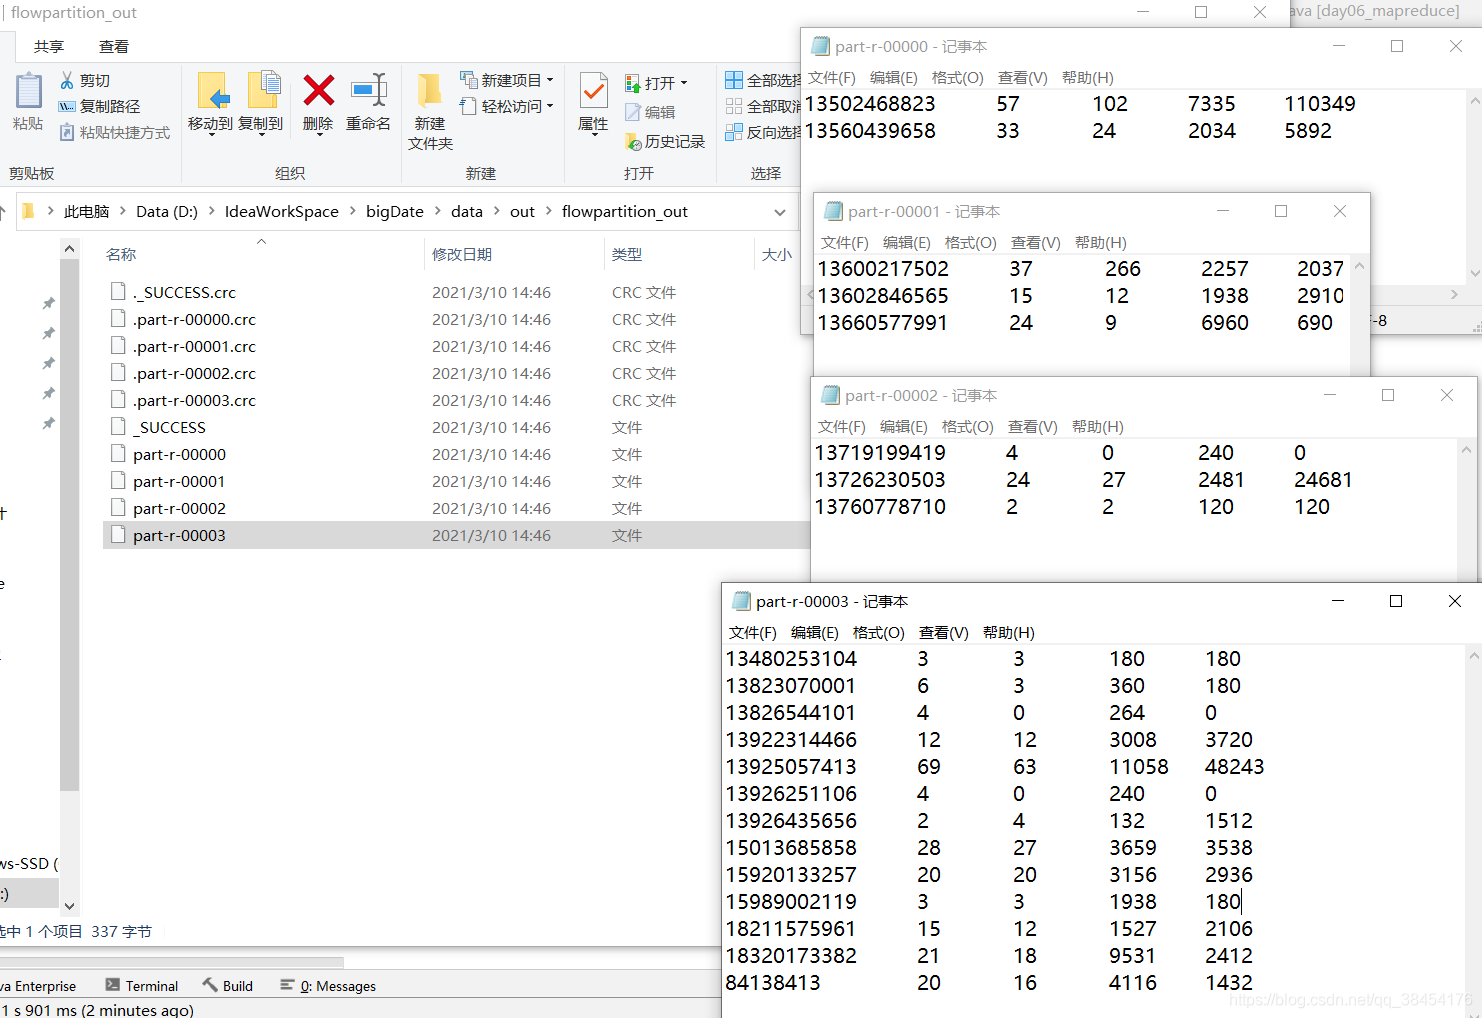Open the address bar history dropdown
The height and width of the screenshot is (1018, 1482).
point(780,212)
